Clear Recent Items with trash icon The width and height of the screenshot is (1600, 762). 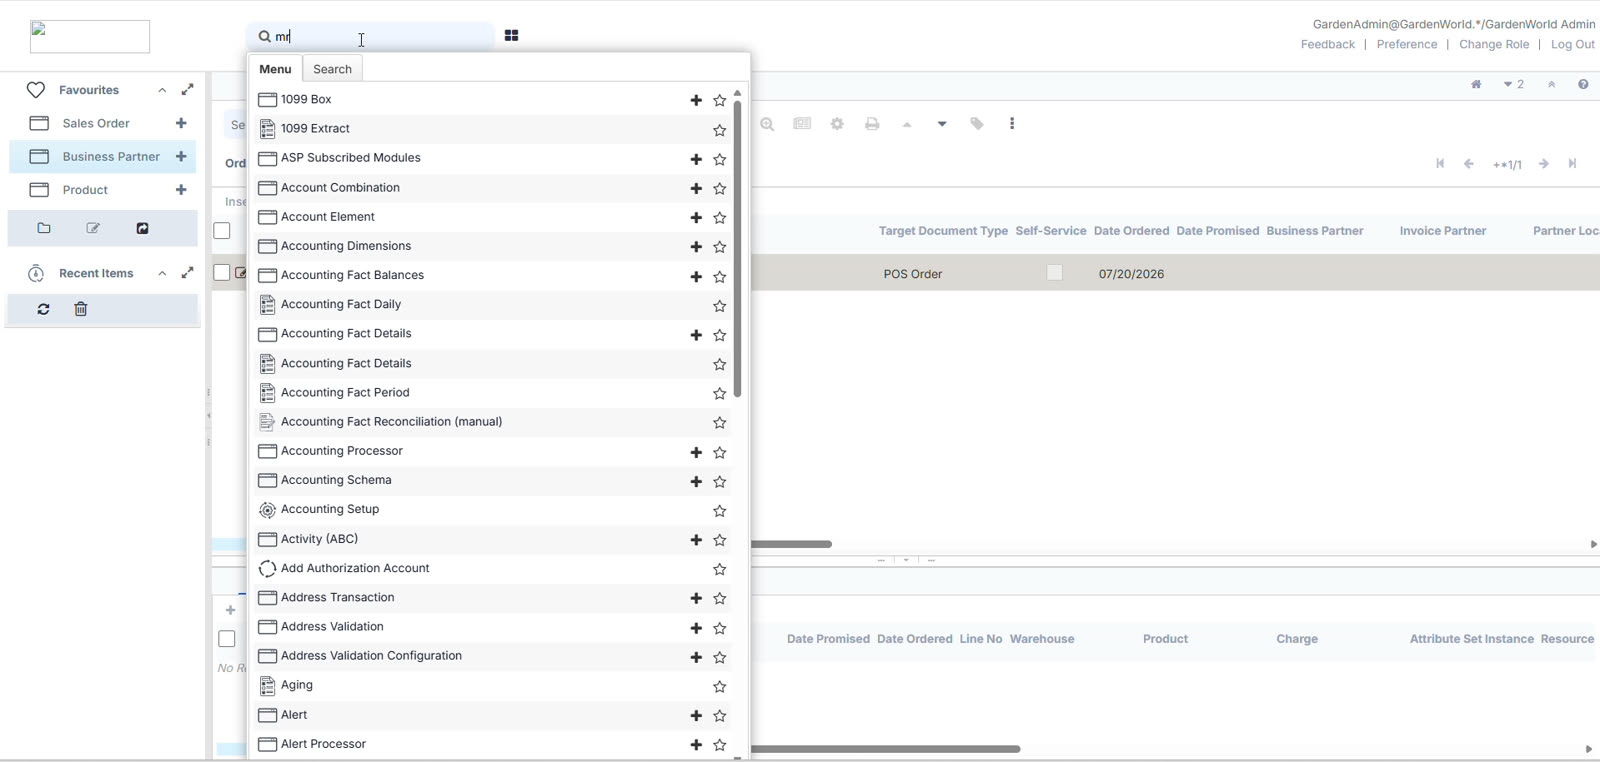81,309
